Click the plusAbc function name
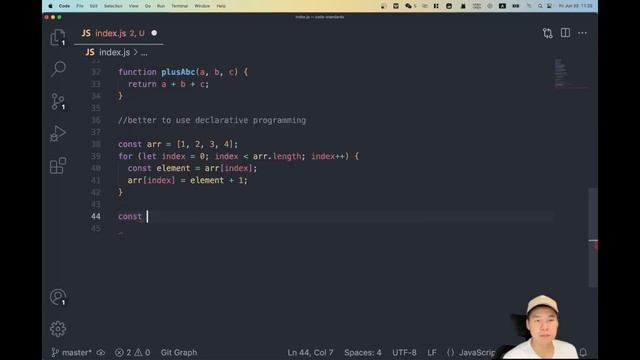Screen dimensions: 640x360 (178, 72)
